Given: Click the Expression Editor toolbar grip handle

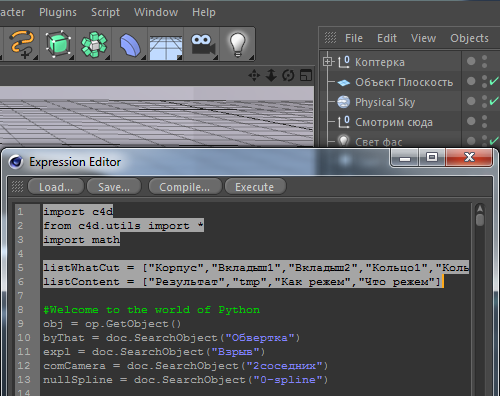Looking at the screenshot, I should 18,186.
